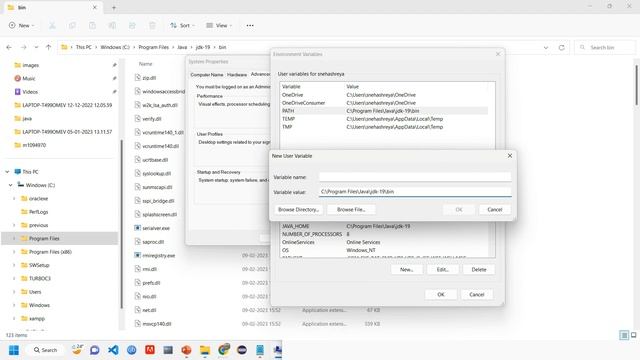Click Browse Directory button
Screen dimensions: 640x360
[x=298, y=209]
